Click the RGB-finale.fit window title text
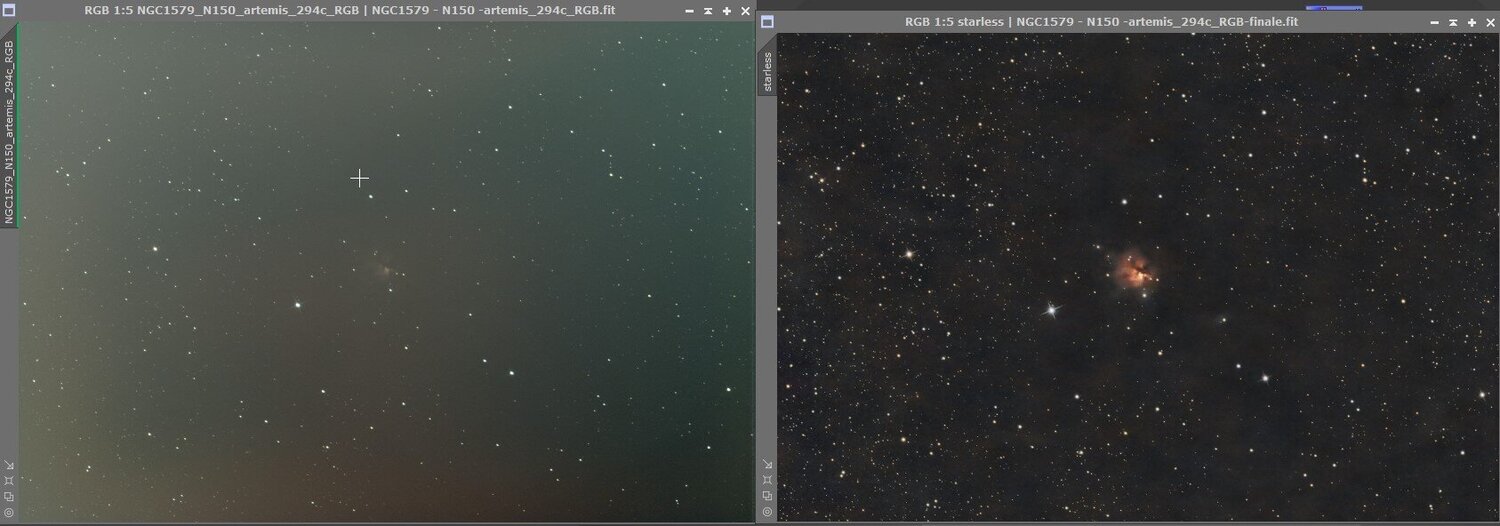The width and height of the screenshot is (1500, 526). 1101,21
